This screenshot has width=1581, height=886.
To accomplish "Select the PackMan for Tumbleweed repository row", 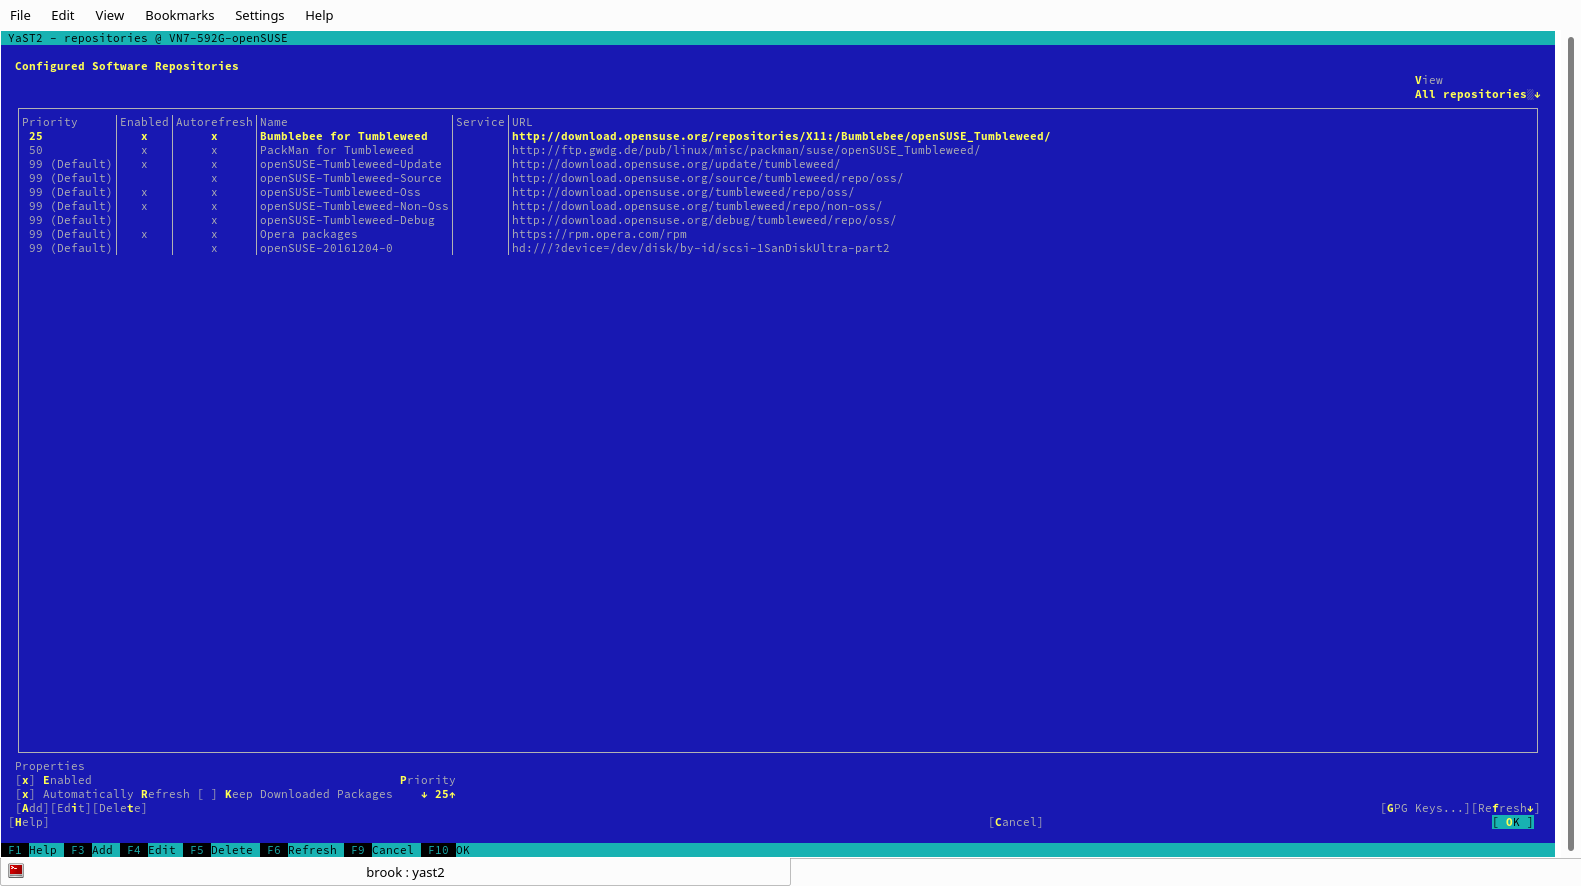I will tap(777, 150).
